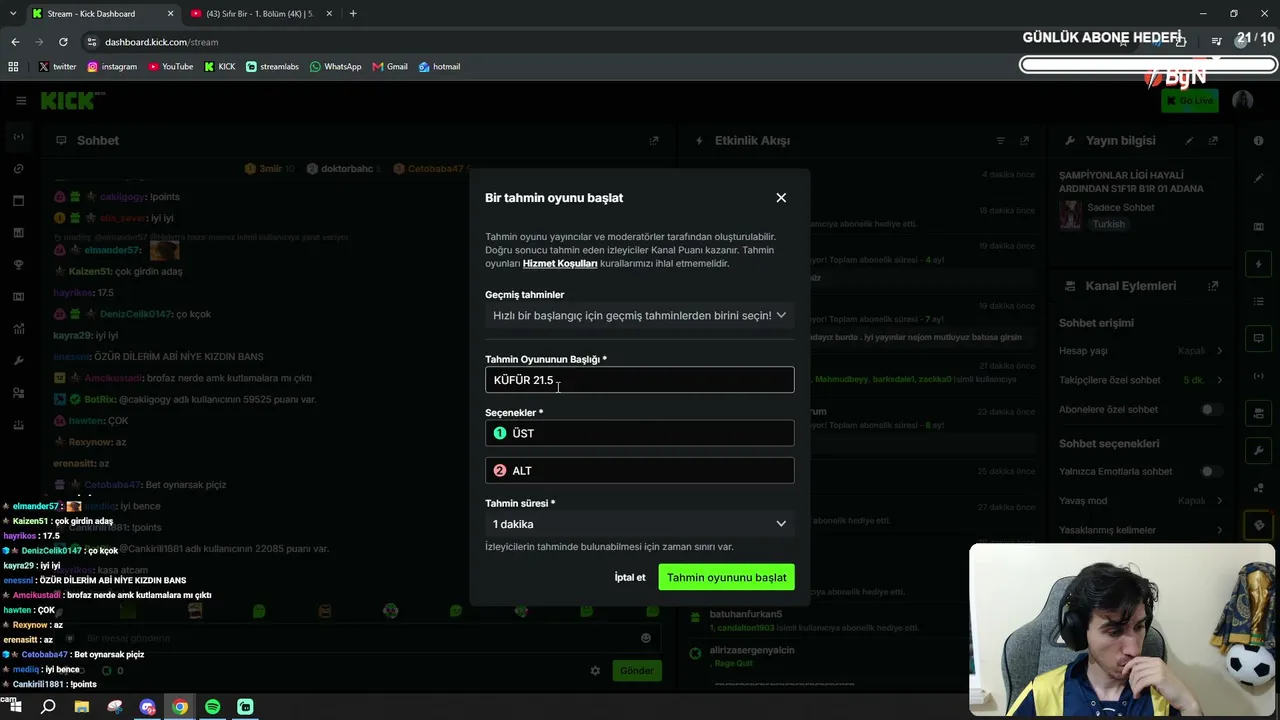Screen dimensions: 1280x720
Task: Click the green Go Live button
Action: pyautogui.click(x=1189, y=100)
